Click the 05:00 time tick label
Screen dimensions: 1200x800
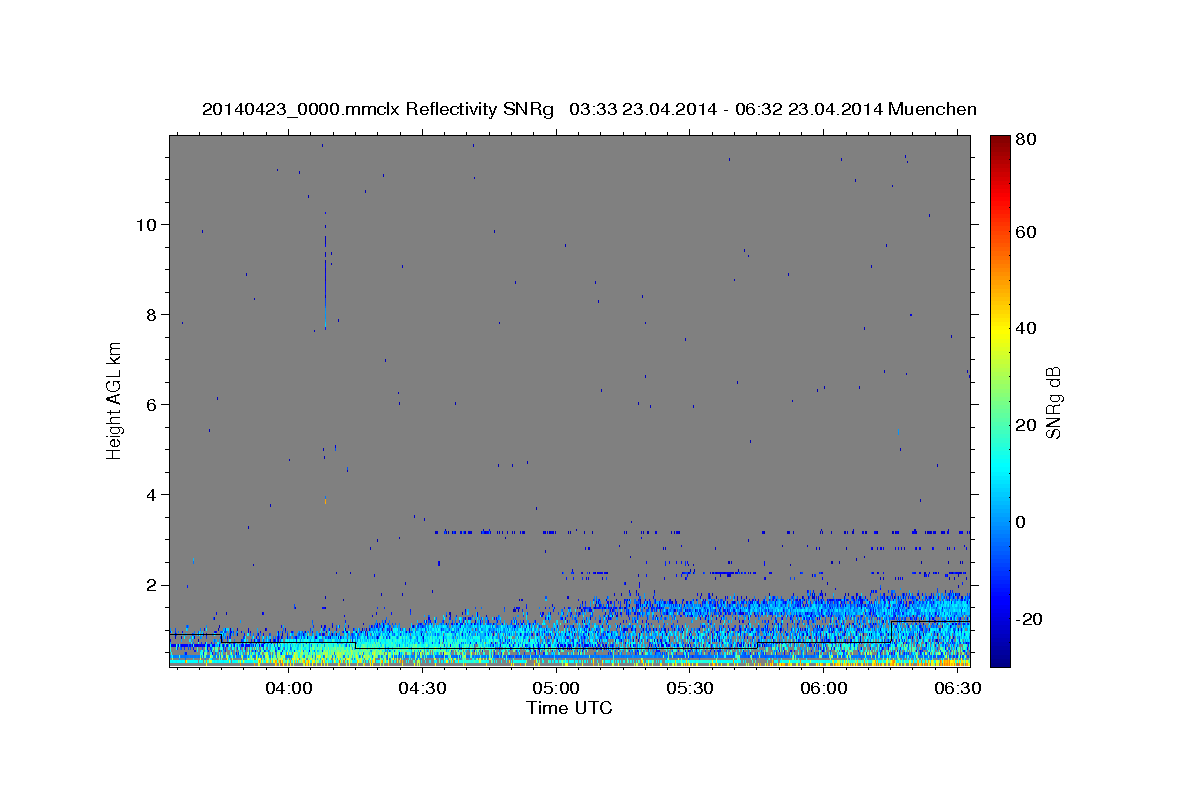coord(556,689)
